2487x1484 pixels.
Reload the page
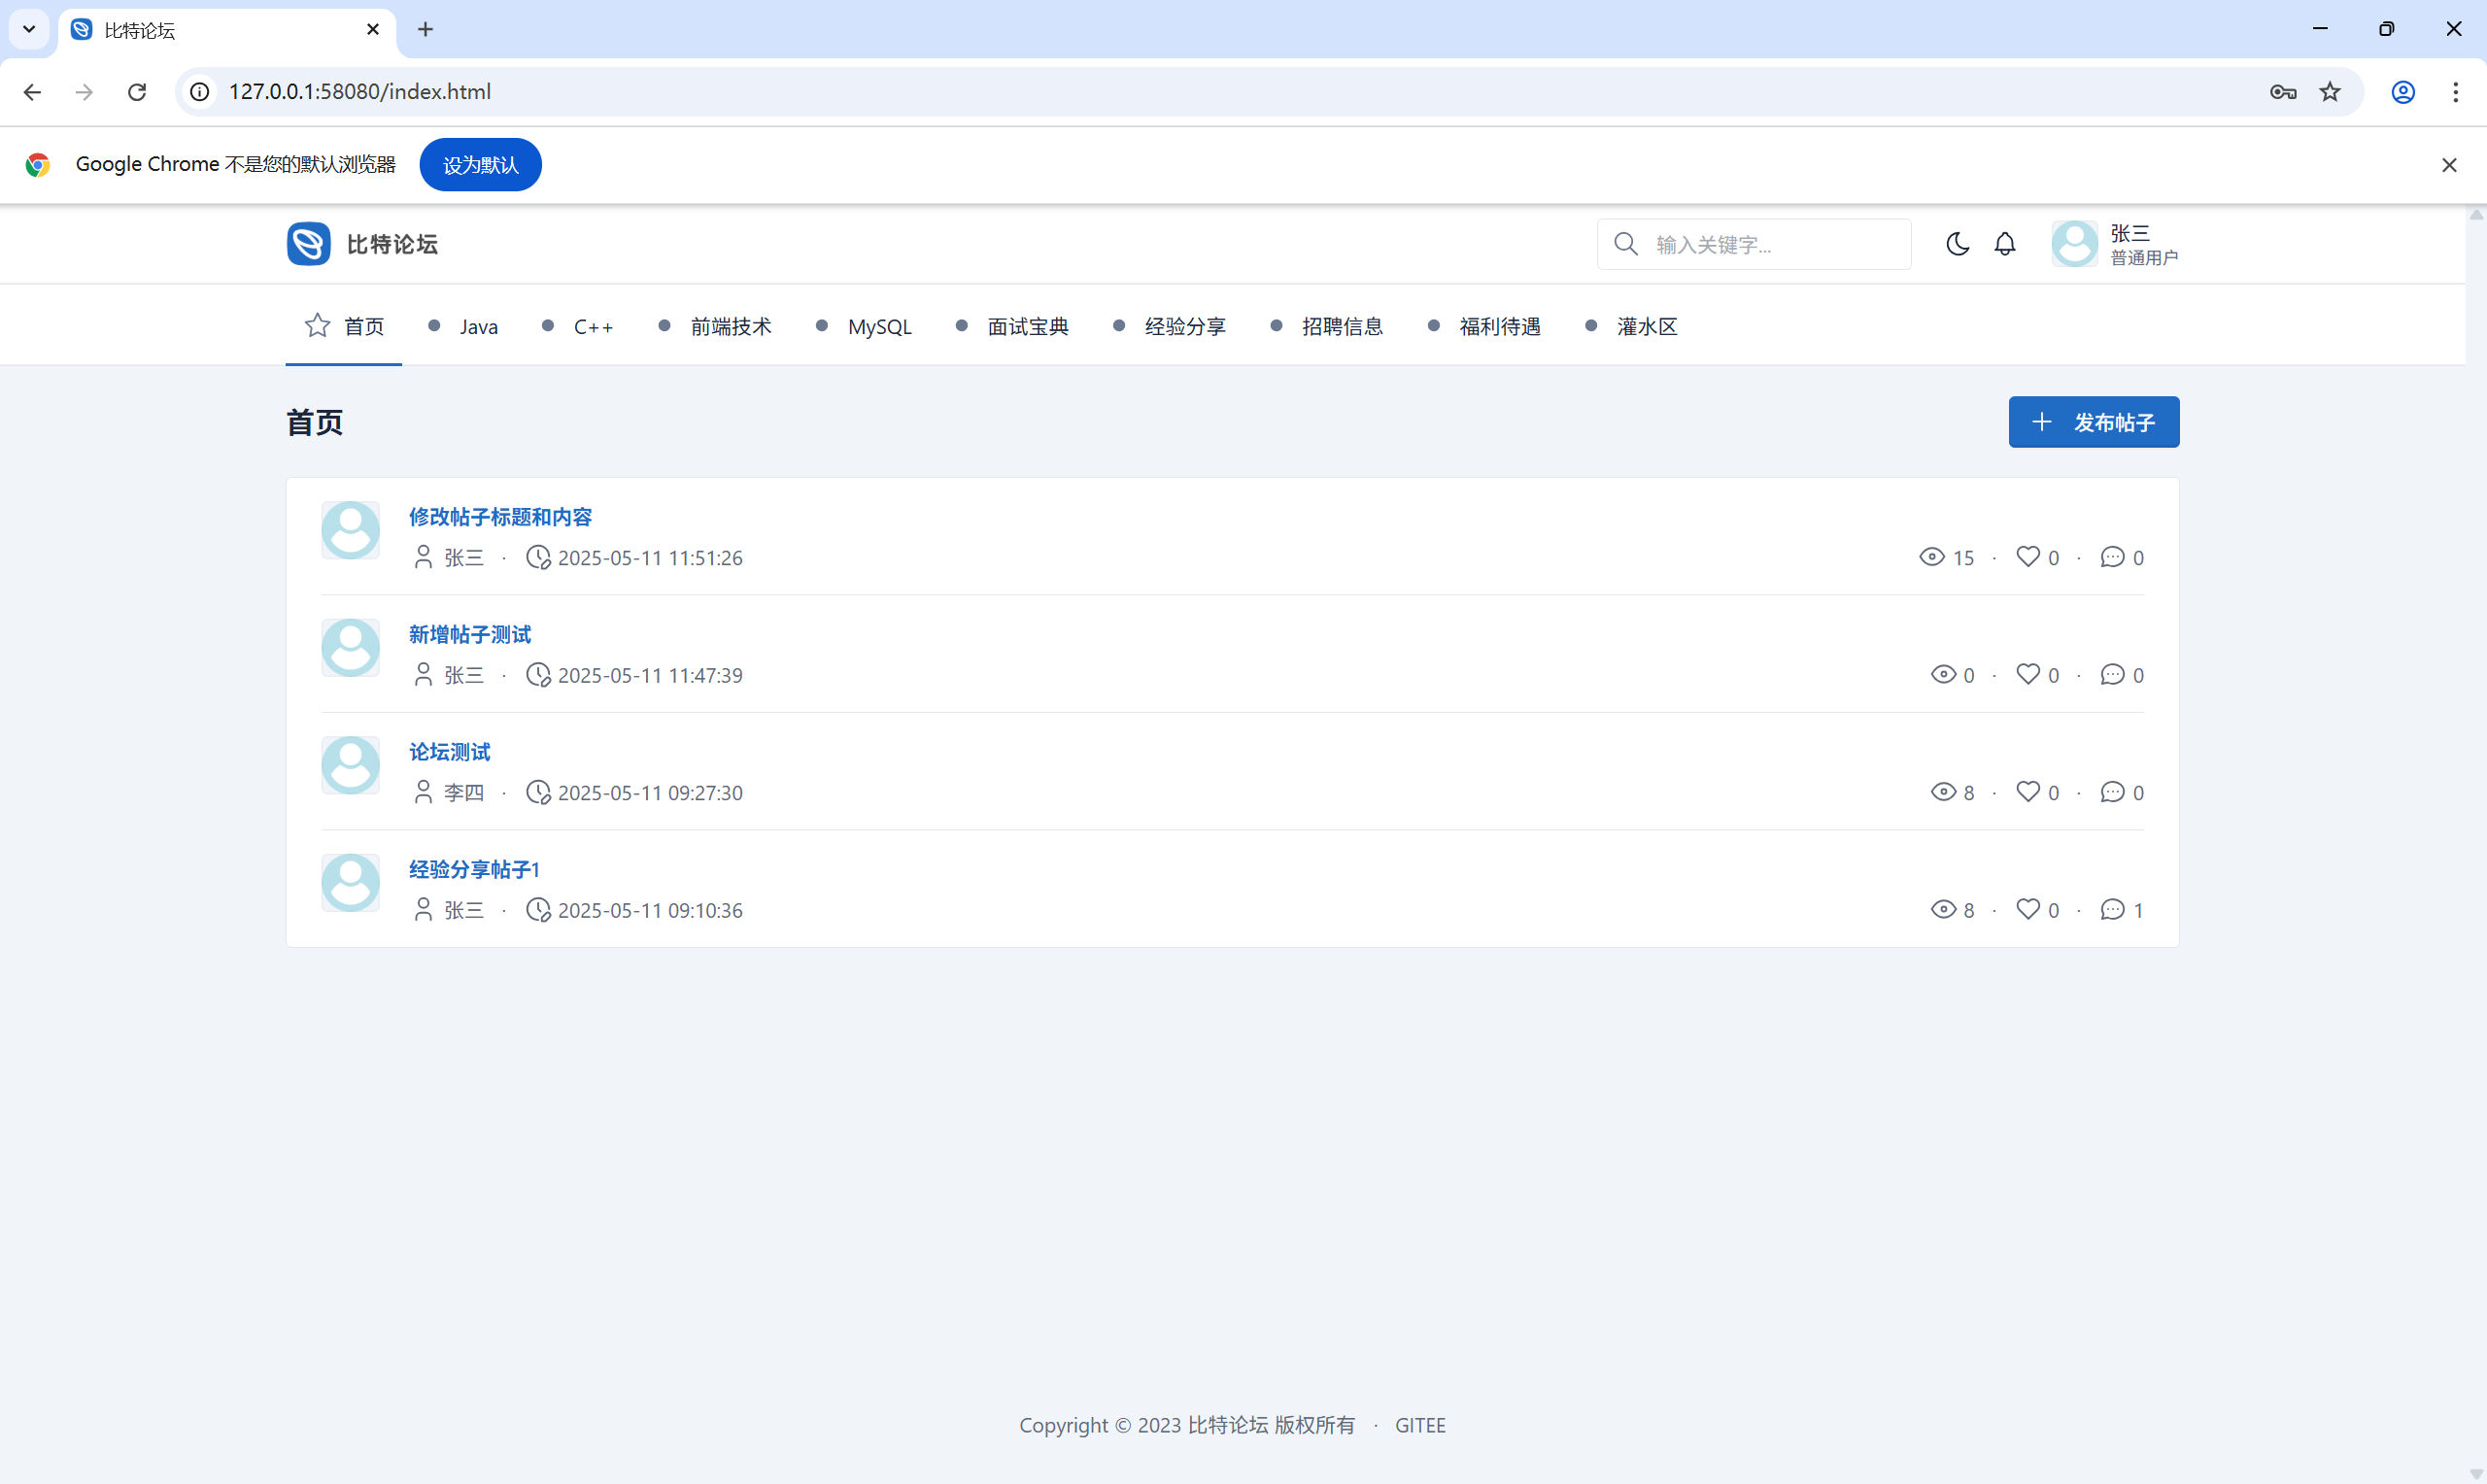pyautogui.click(x=137, y=92)
